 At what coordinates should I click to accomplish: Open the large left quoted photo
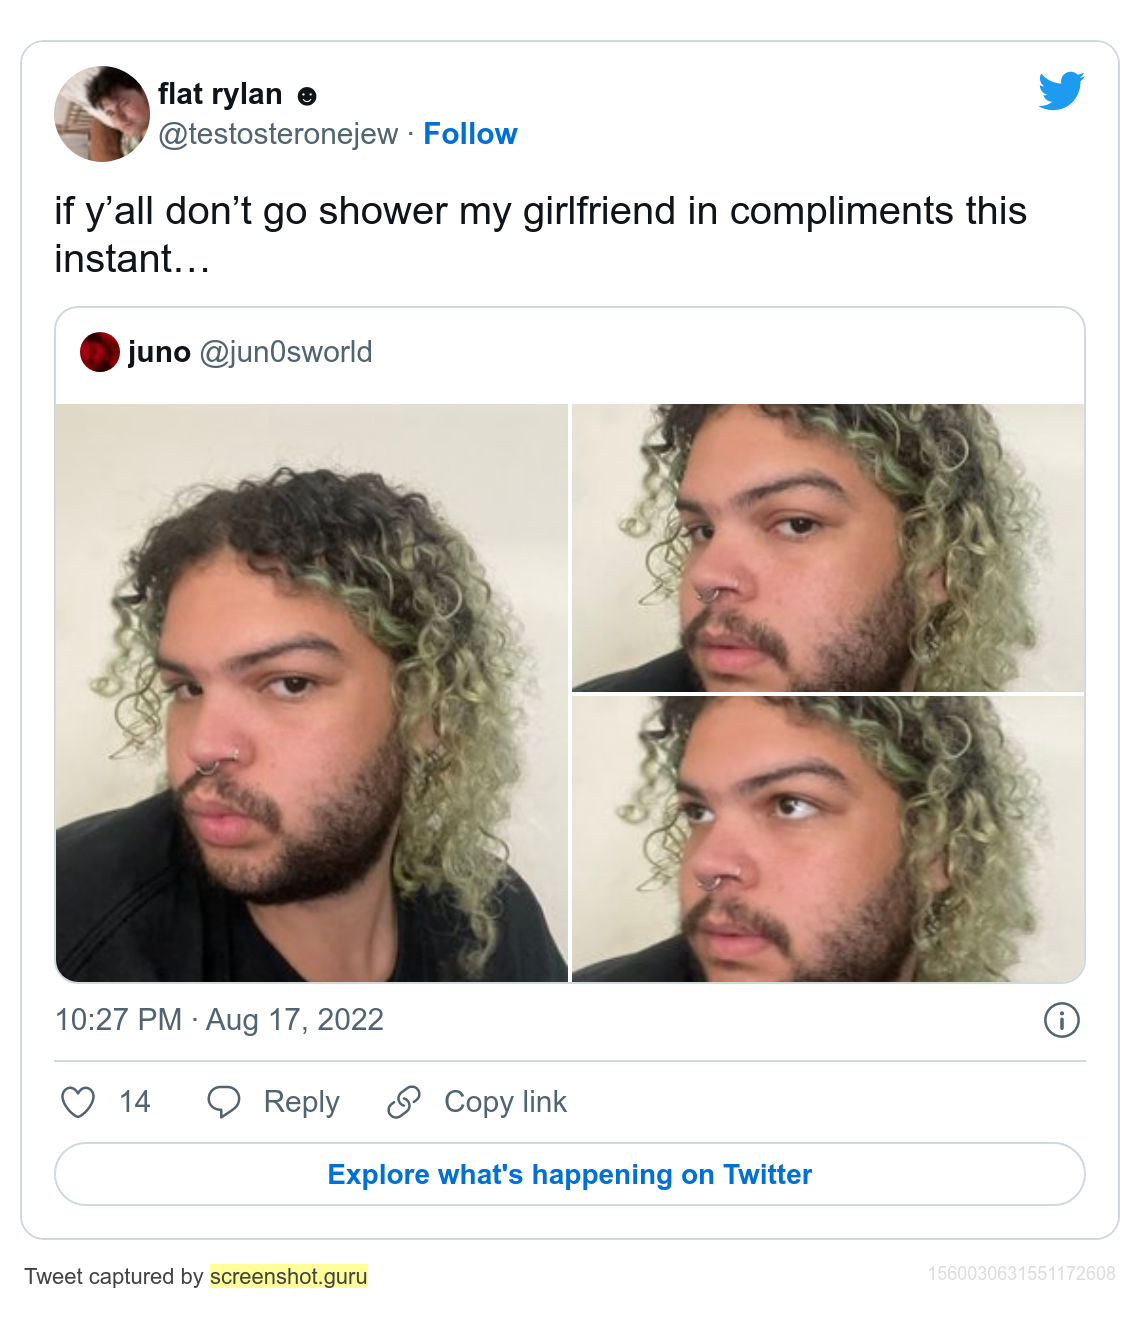tap(312, 693)
